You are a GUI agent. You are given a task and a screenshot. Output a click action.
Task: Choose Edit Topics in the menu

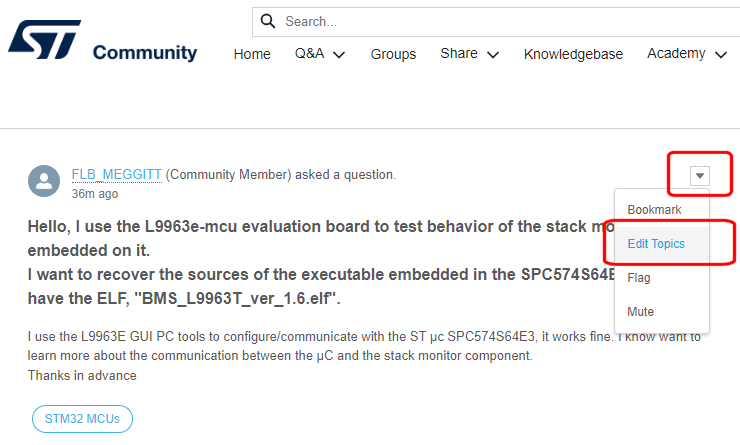coord(656,243)
